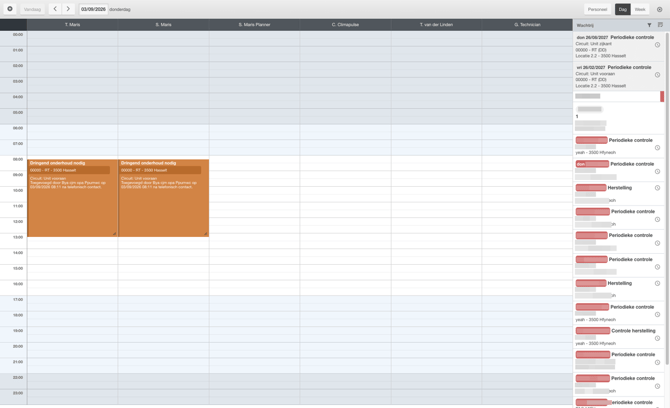
Task: Select the S. Maris Planner column header
Action: (x=254, y=25)
